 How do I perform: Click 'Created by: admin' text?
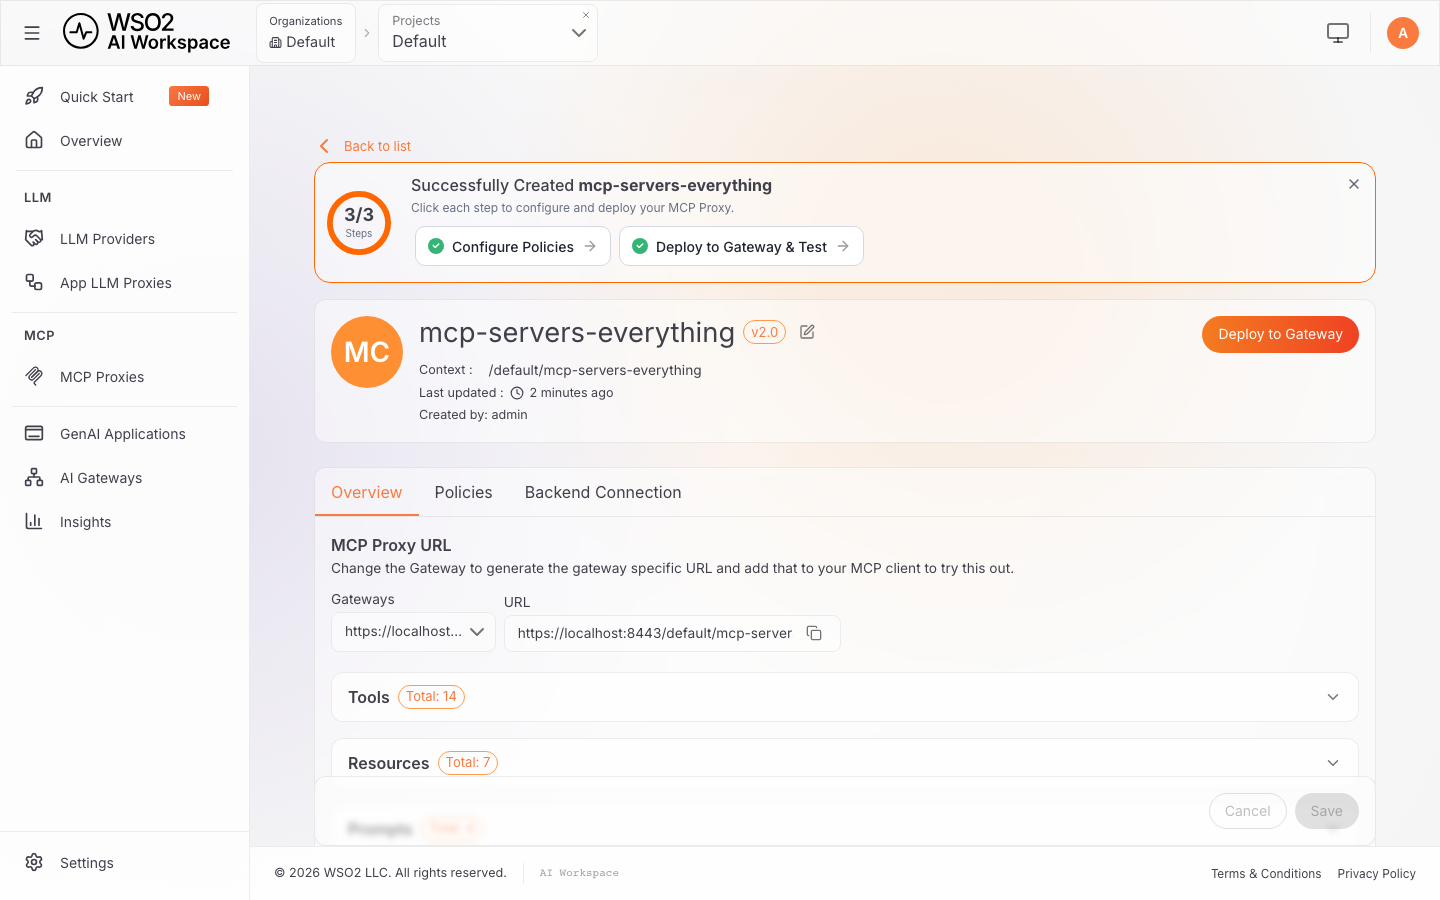(x=473, y=415)
